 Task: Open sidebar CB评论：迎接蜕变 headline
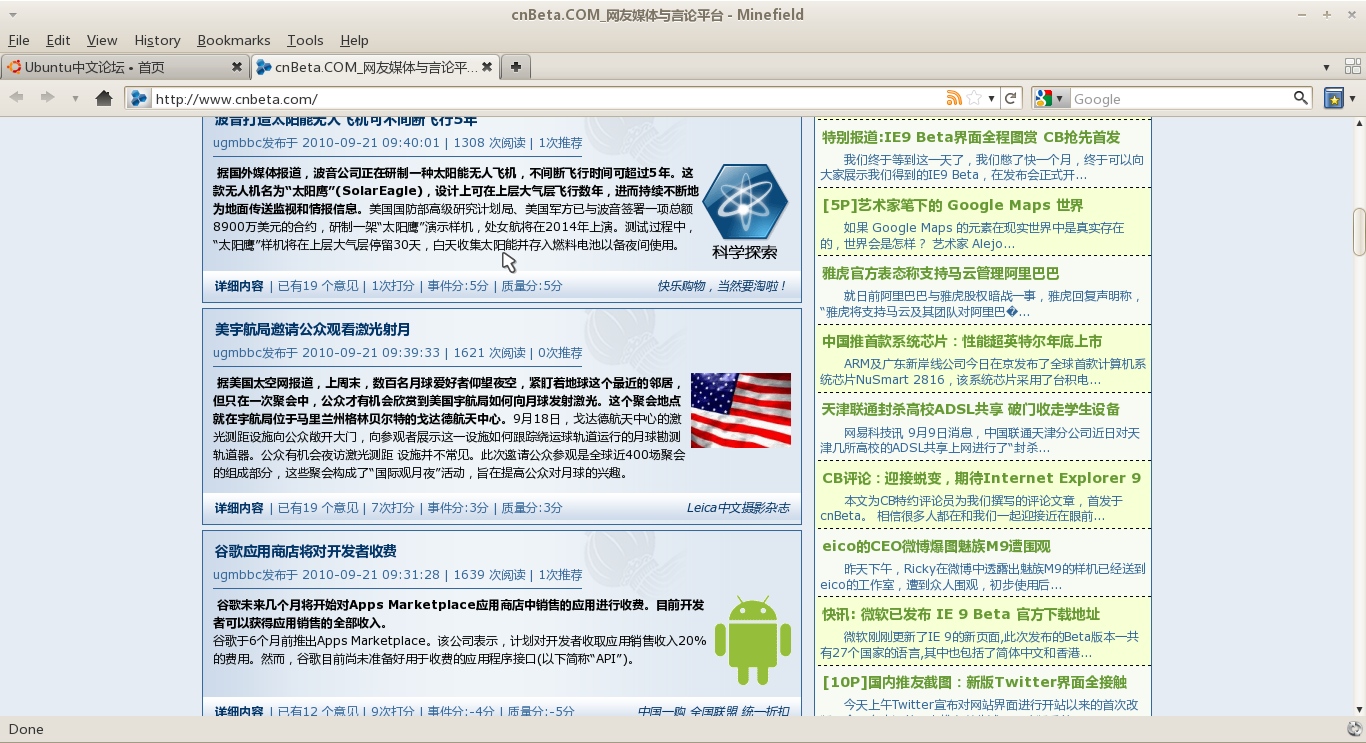981,478
